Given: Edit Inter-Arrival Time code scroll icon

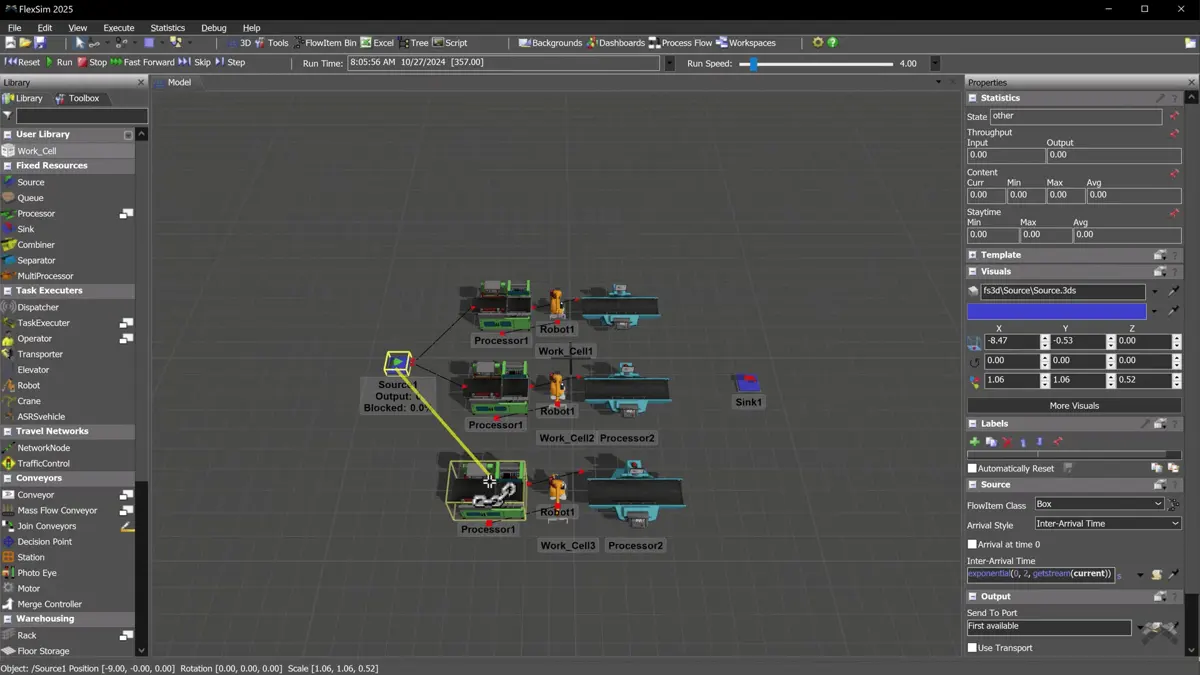Looking at the screenshot, I should 1157,574.
